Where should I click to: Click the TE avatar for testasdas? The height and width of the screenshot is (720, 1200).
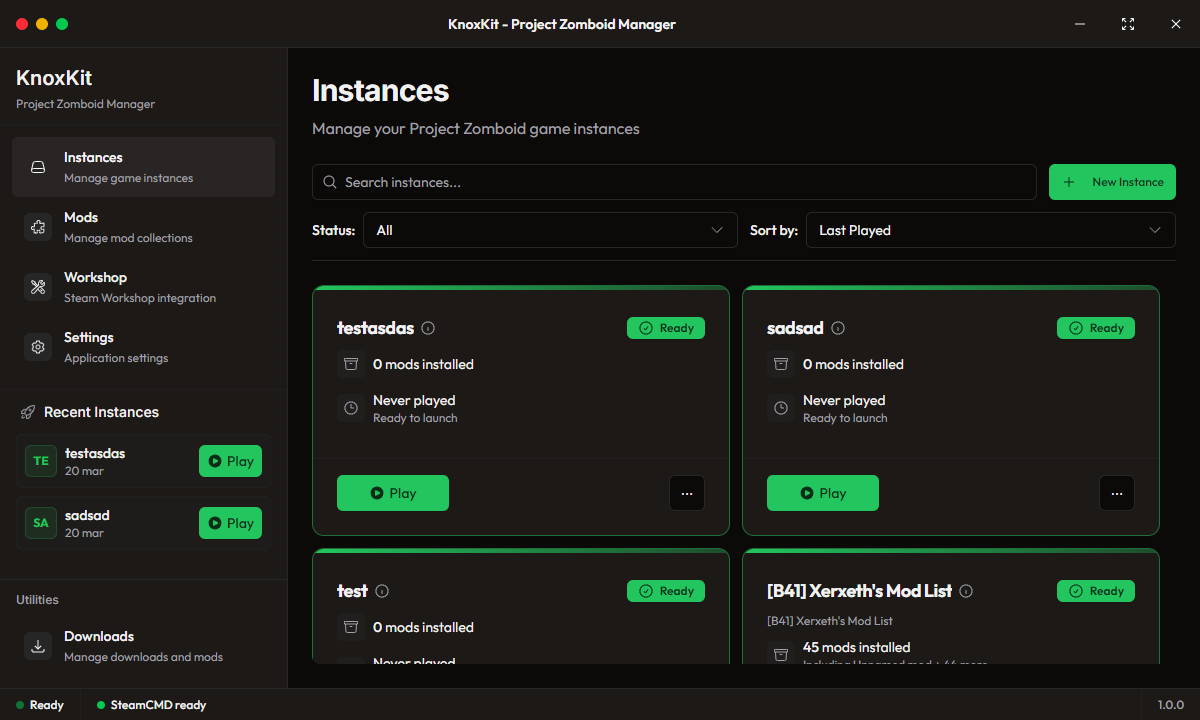(41, 461)
